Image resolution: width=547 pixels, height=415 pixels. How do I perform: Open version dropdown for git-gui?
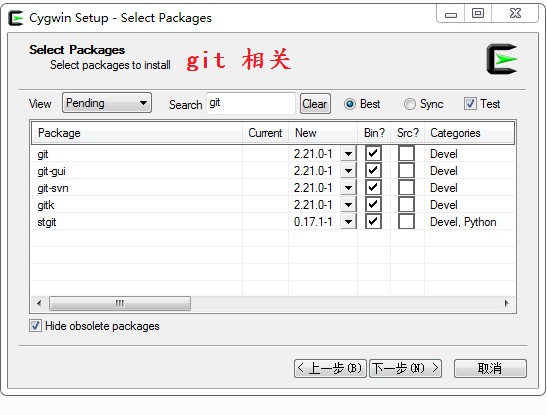click(x=348, y=171)
